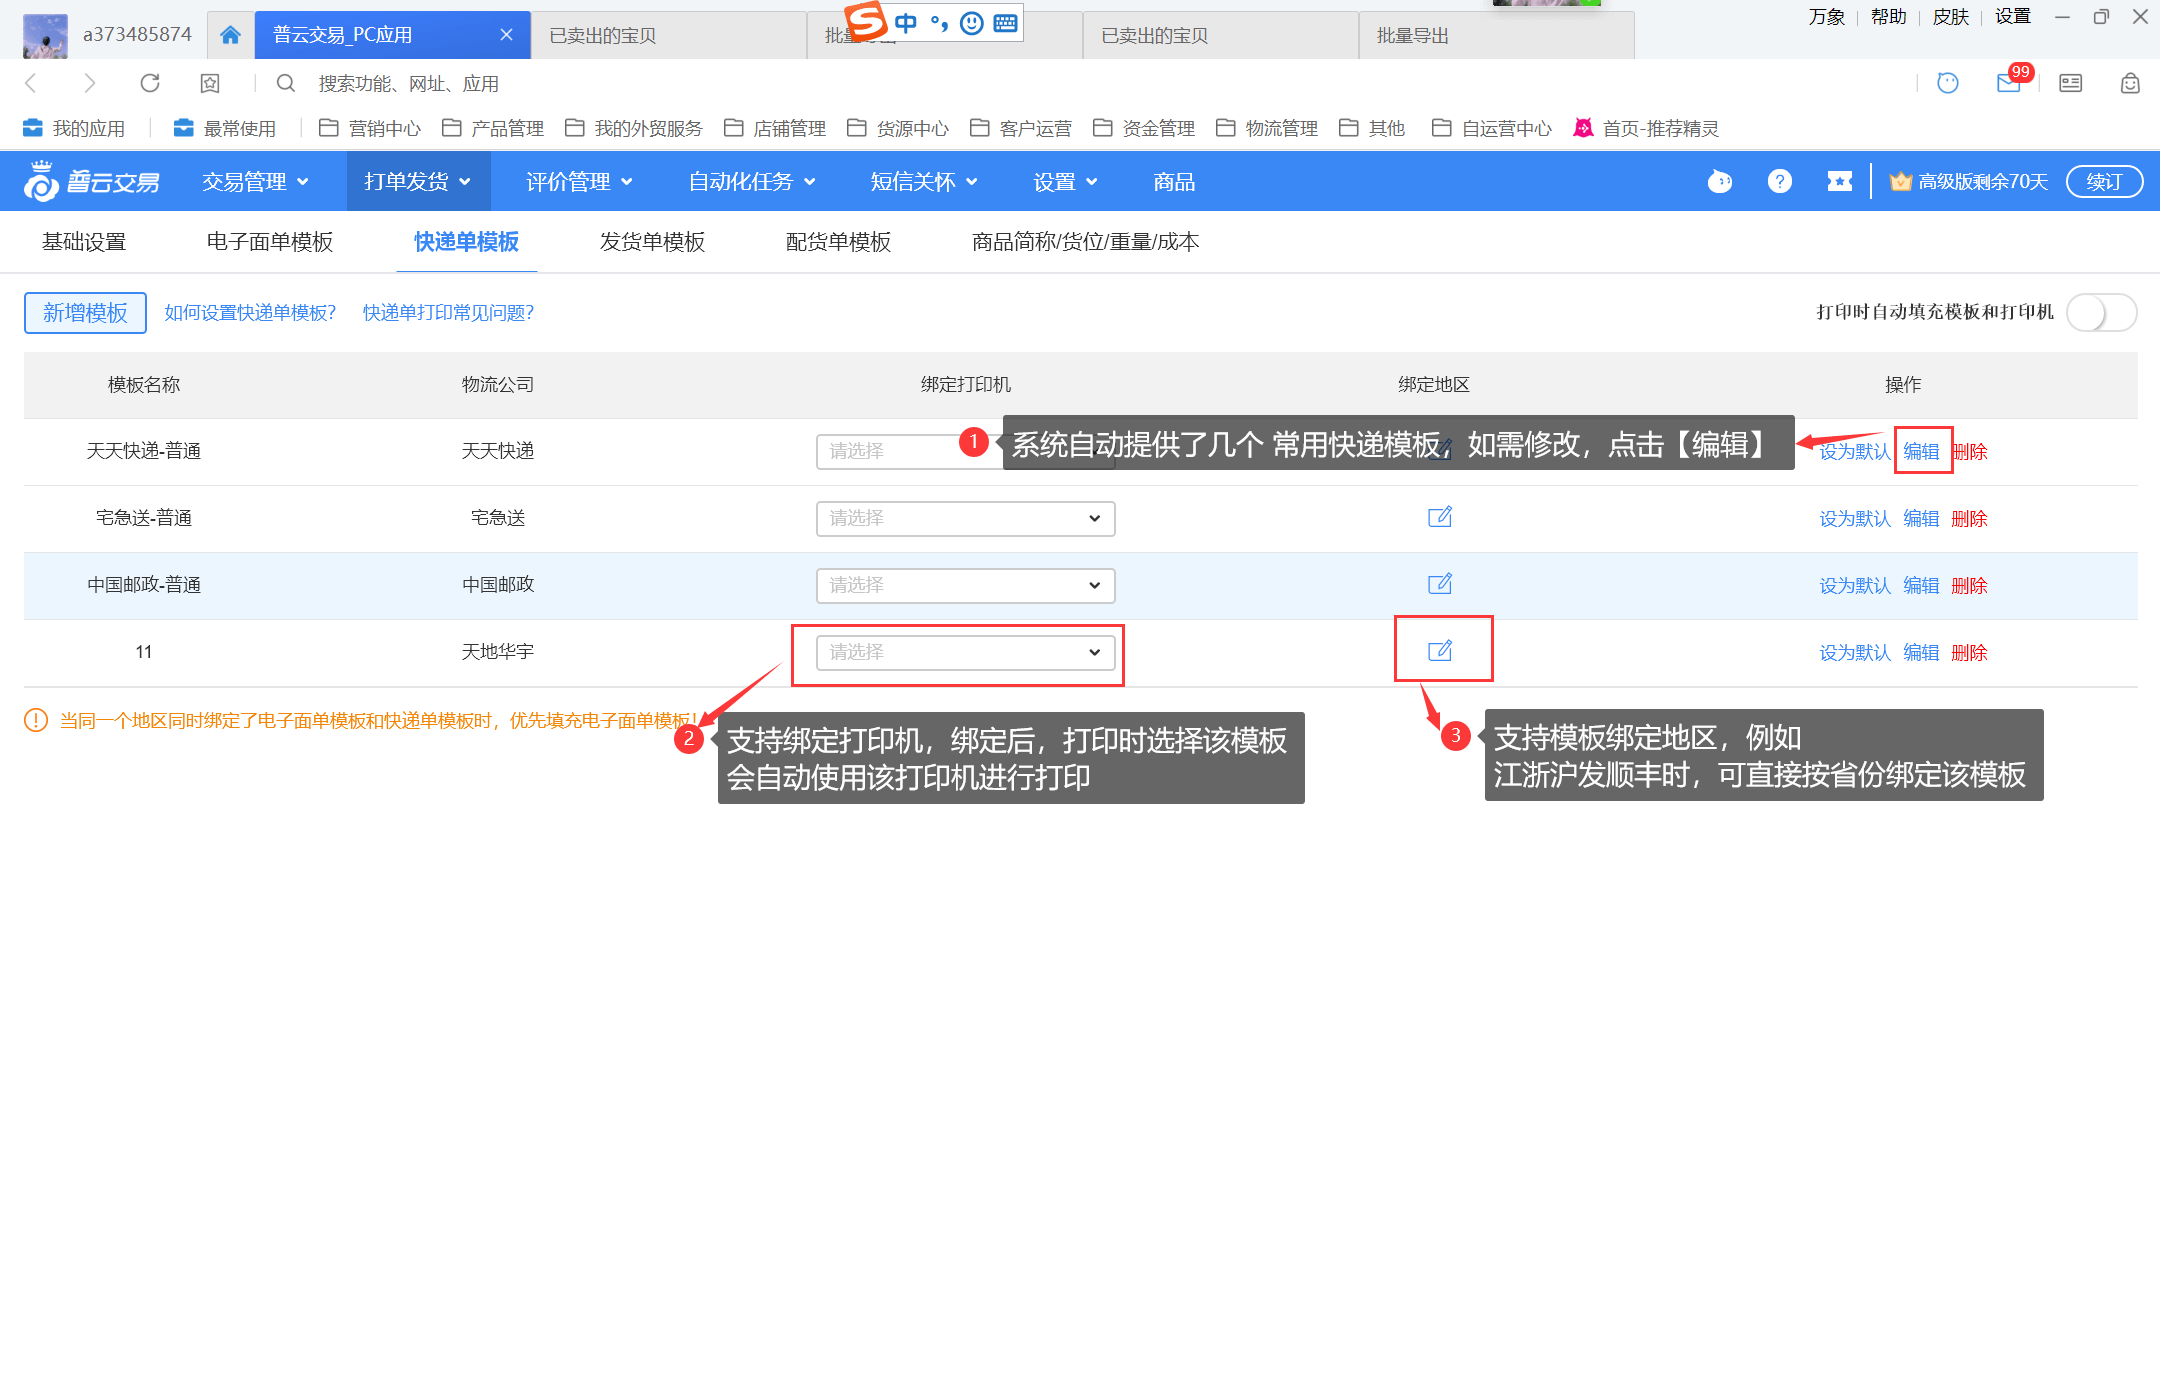The width and height of the screenshot is (2160, 1380).
Task: Open the shopping bag icon in address bar
Action: [2130, 83]
